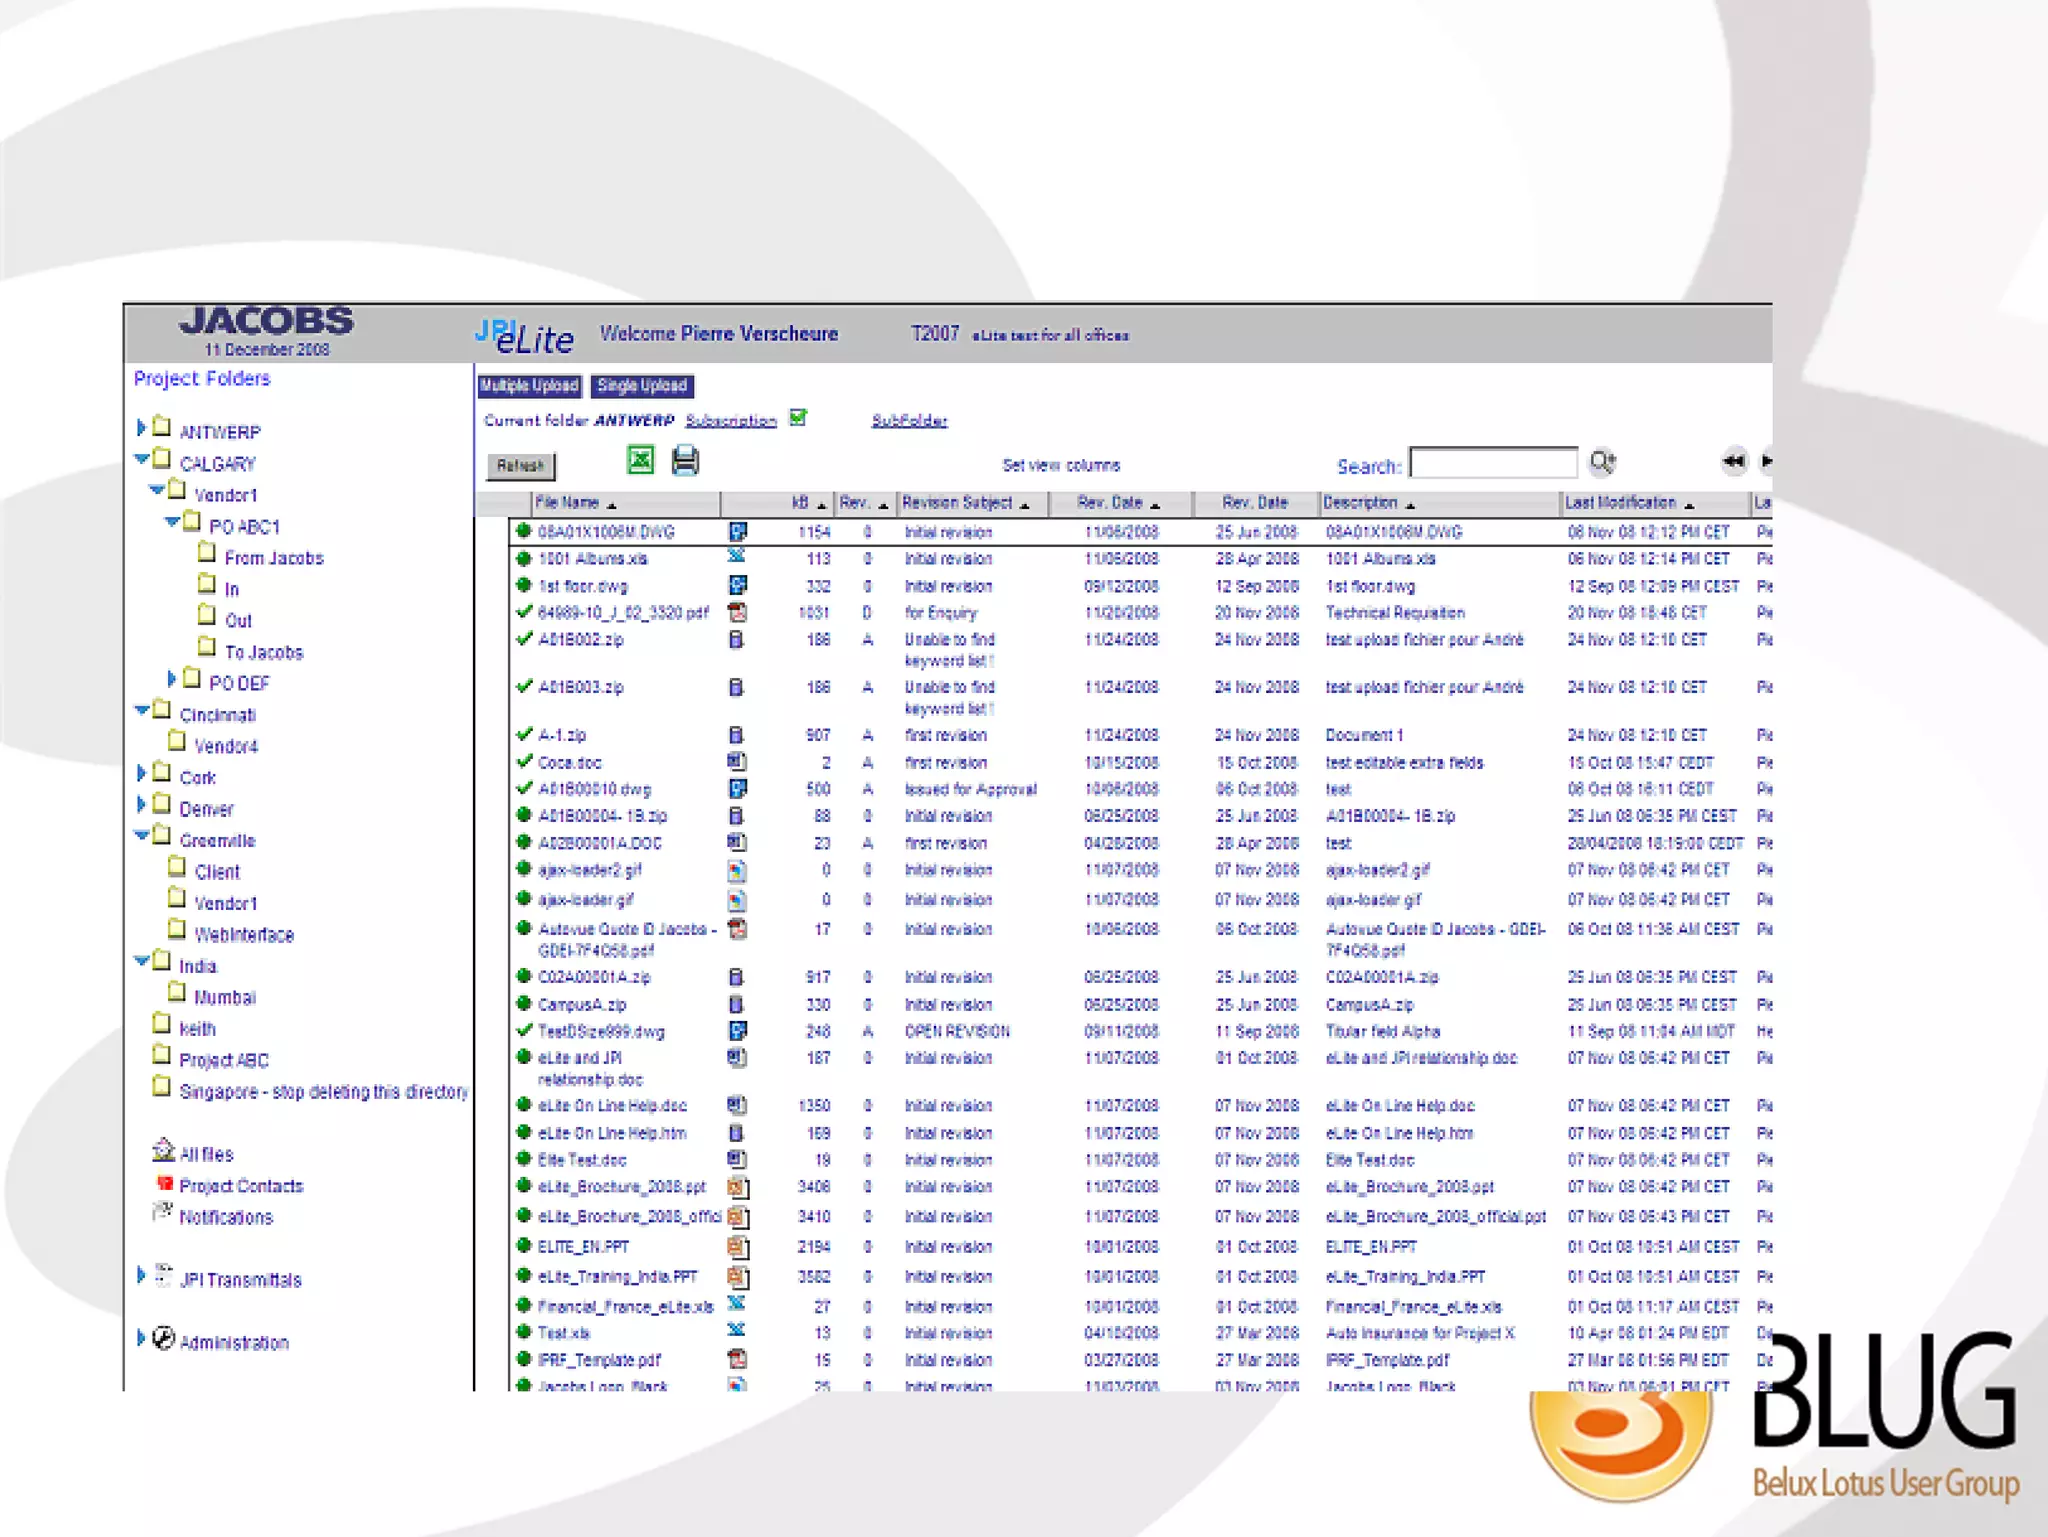This screenshot has height=1537, width=2048.
Task: Sort by File Name column
Action: [x=567, y=503]
